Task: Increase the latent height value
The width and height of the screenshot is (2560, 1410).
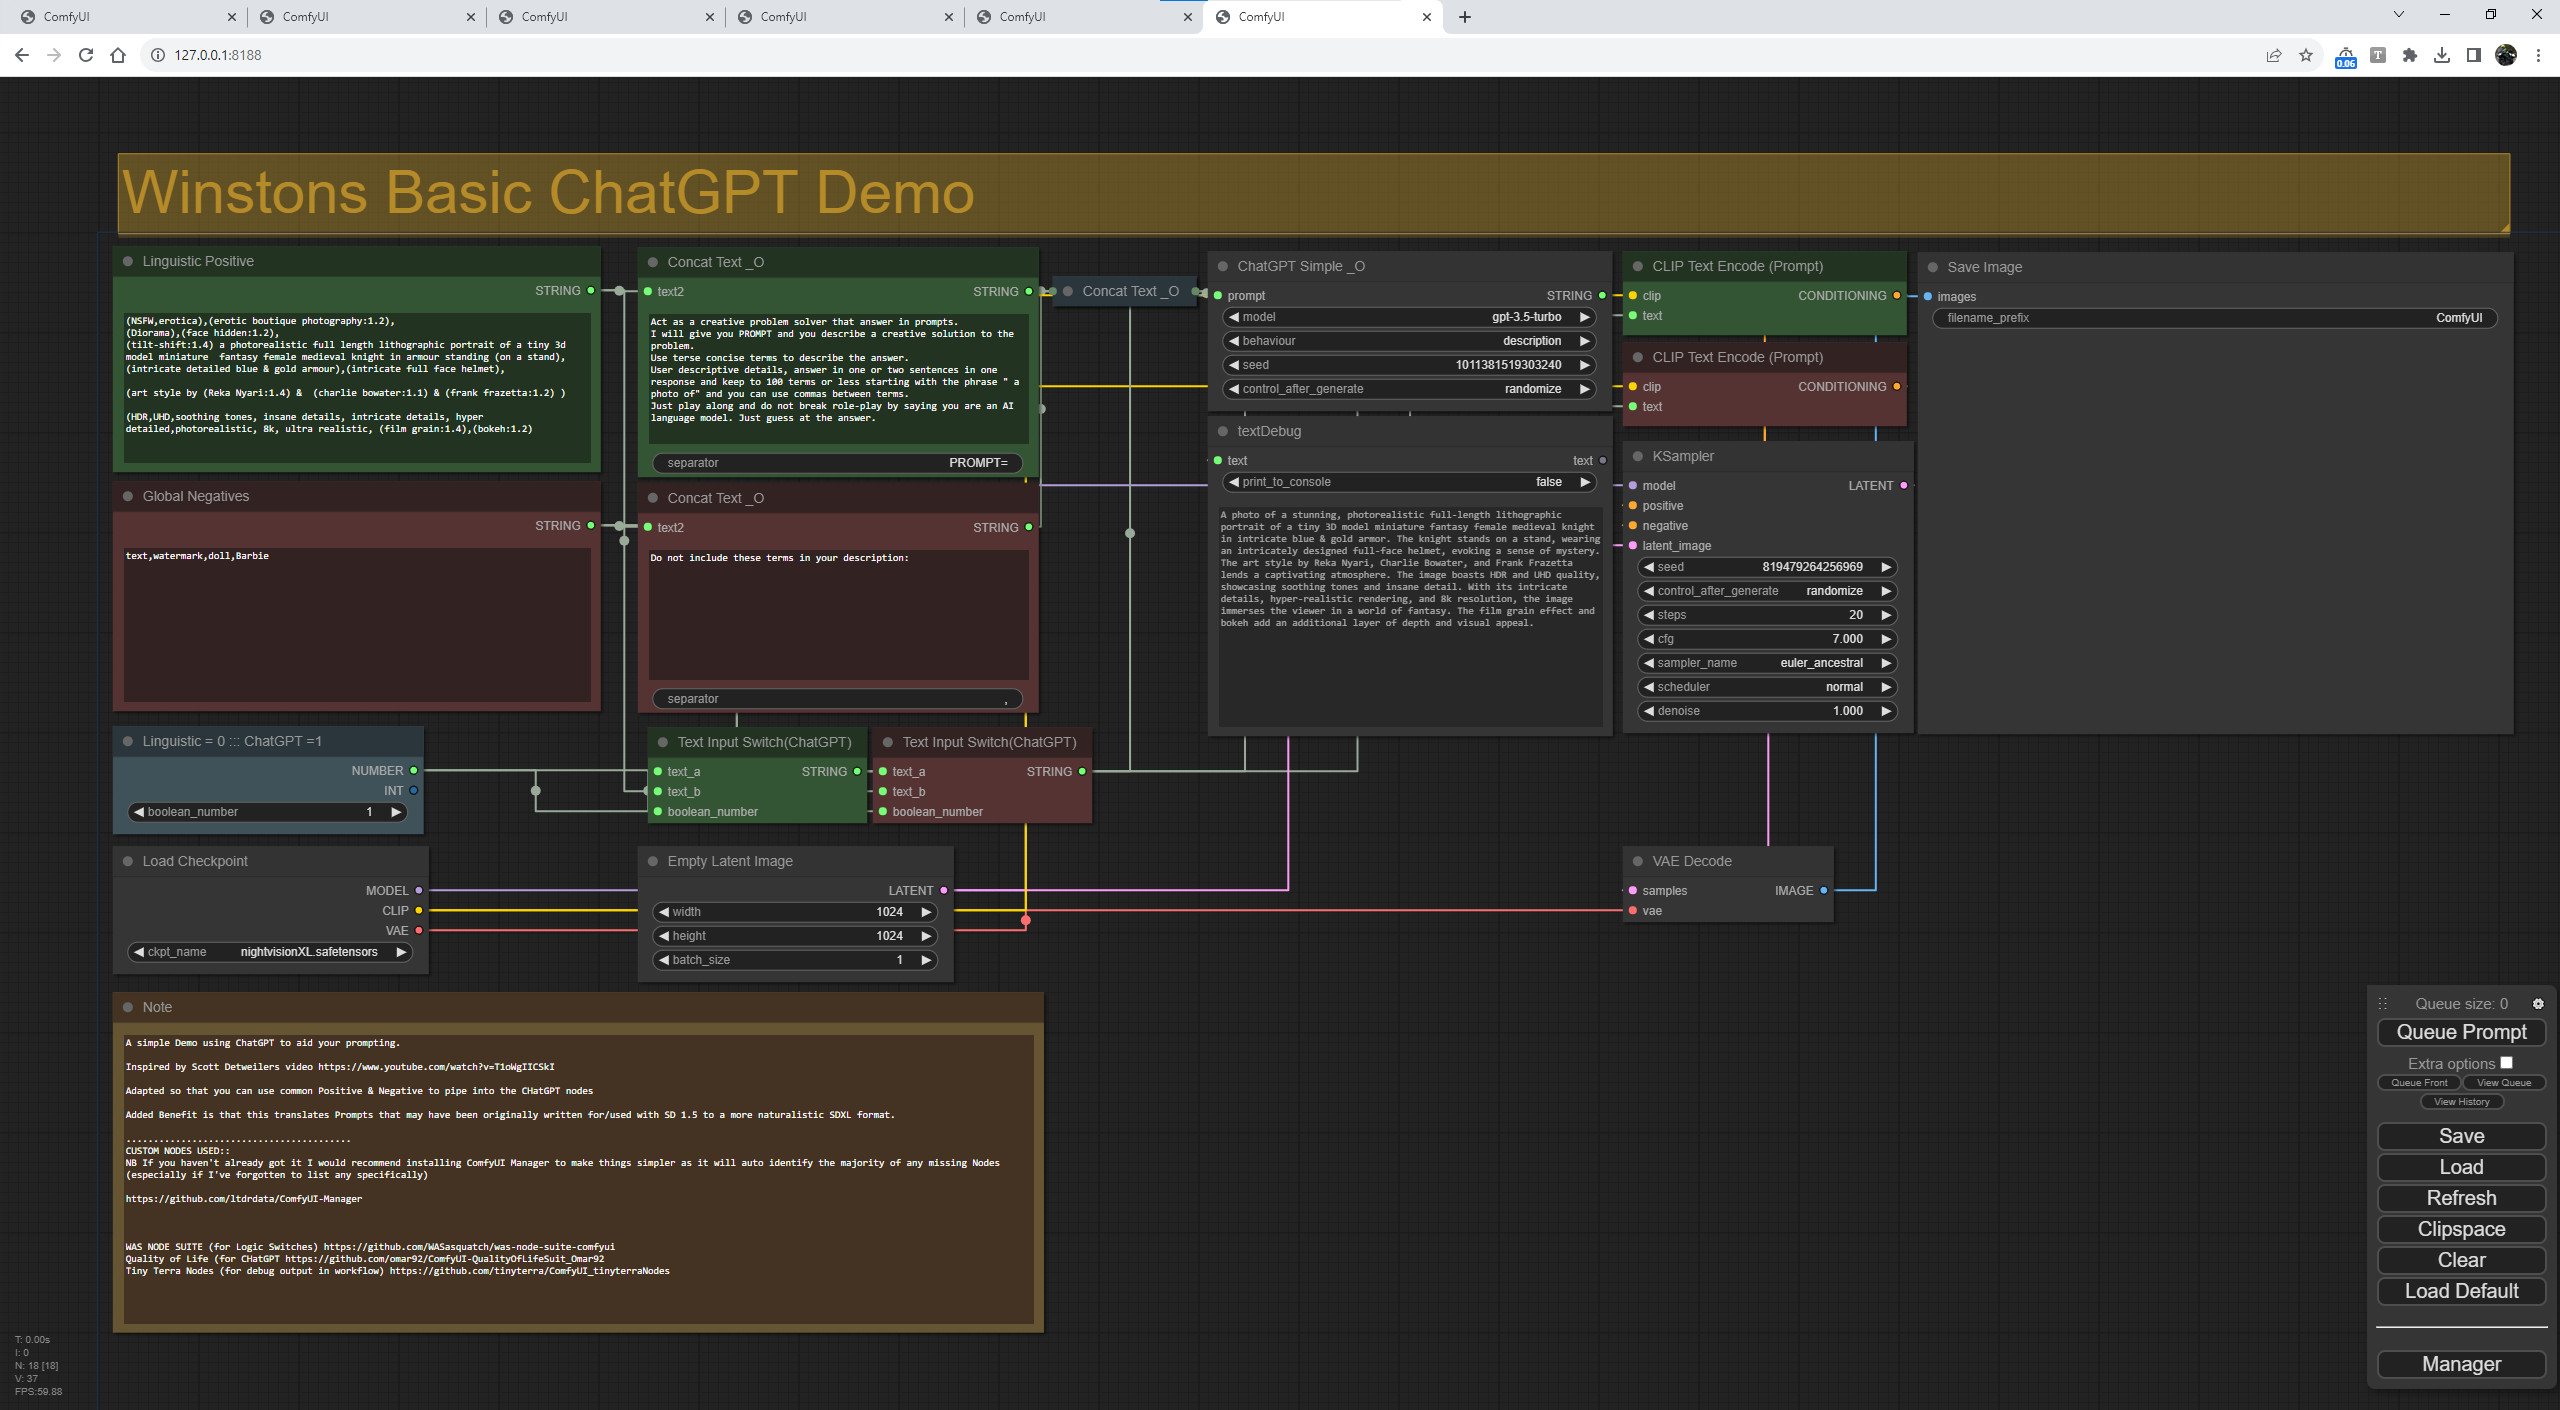Action: (926, 936)
